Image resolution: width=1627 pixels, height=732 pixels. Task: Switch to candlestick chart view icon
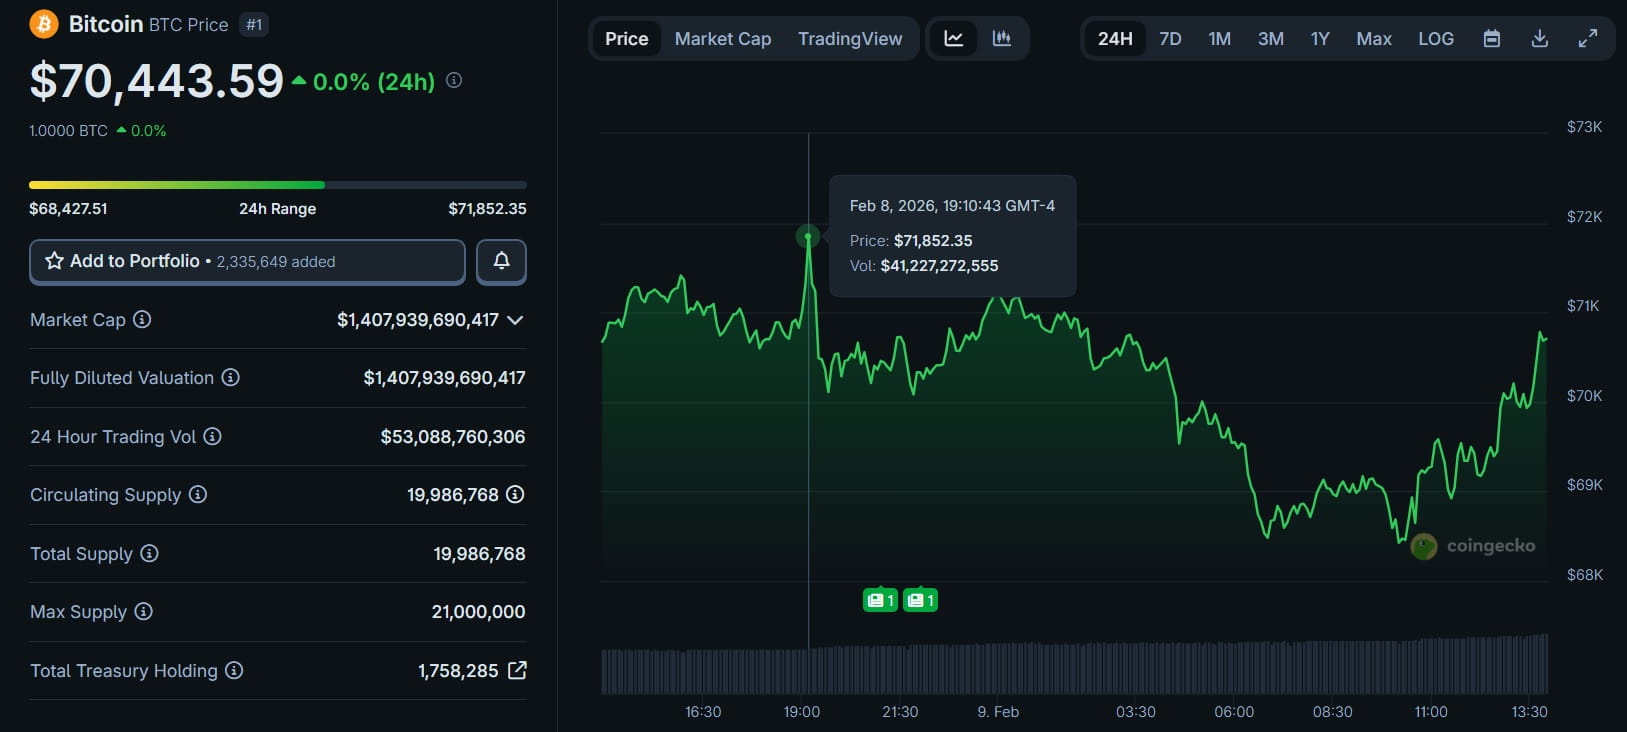tap(1001, 39)
